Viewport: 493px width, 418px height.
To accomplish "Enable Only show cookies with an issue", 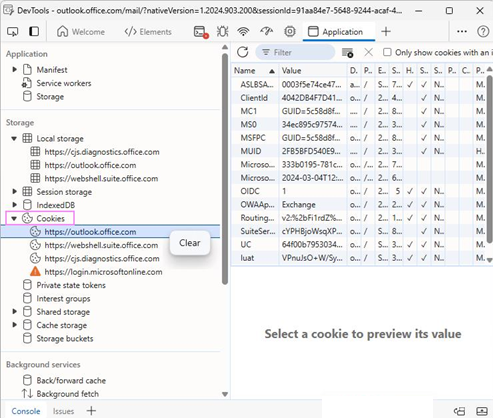I will click(387, 52).
